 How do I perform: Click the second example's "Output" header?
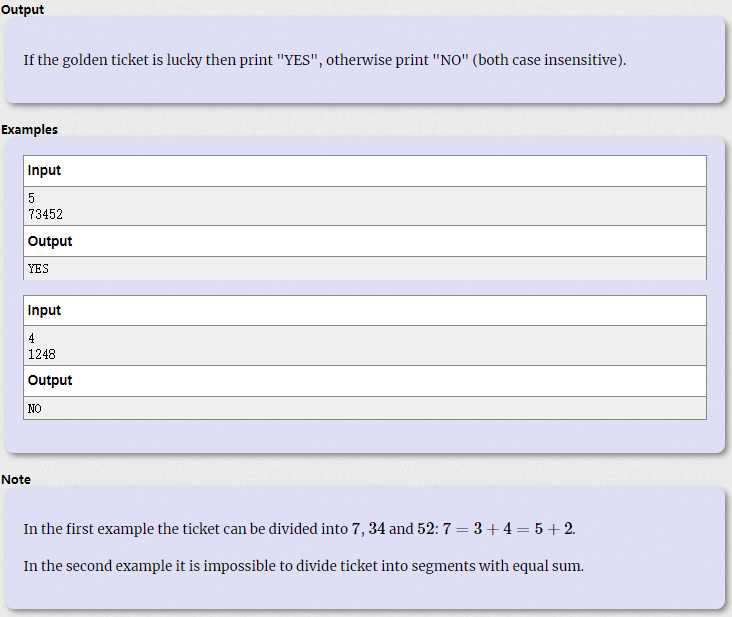pyautogui.click(x=50, y=381)
